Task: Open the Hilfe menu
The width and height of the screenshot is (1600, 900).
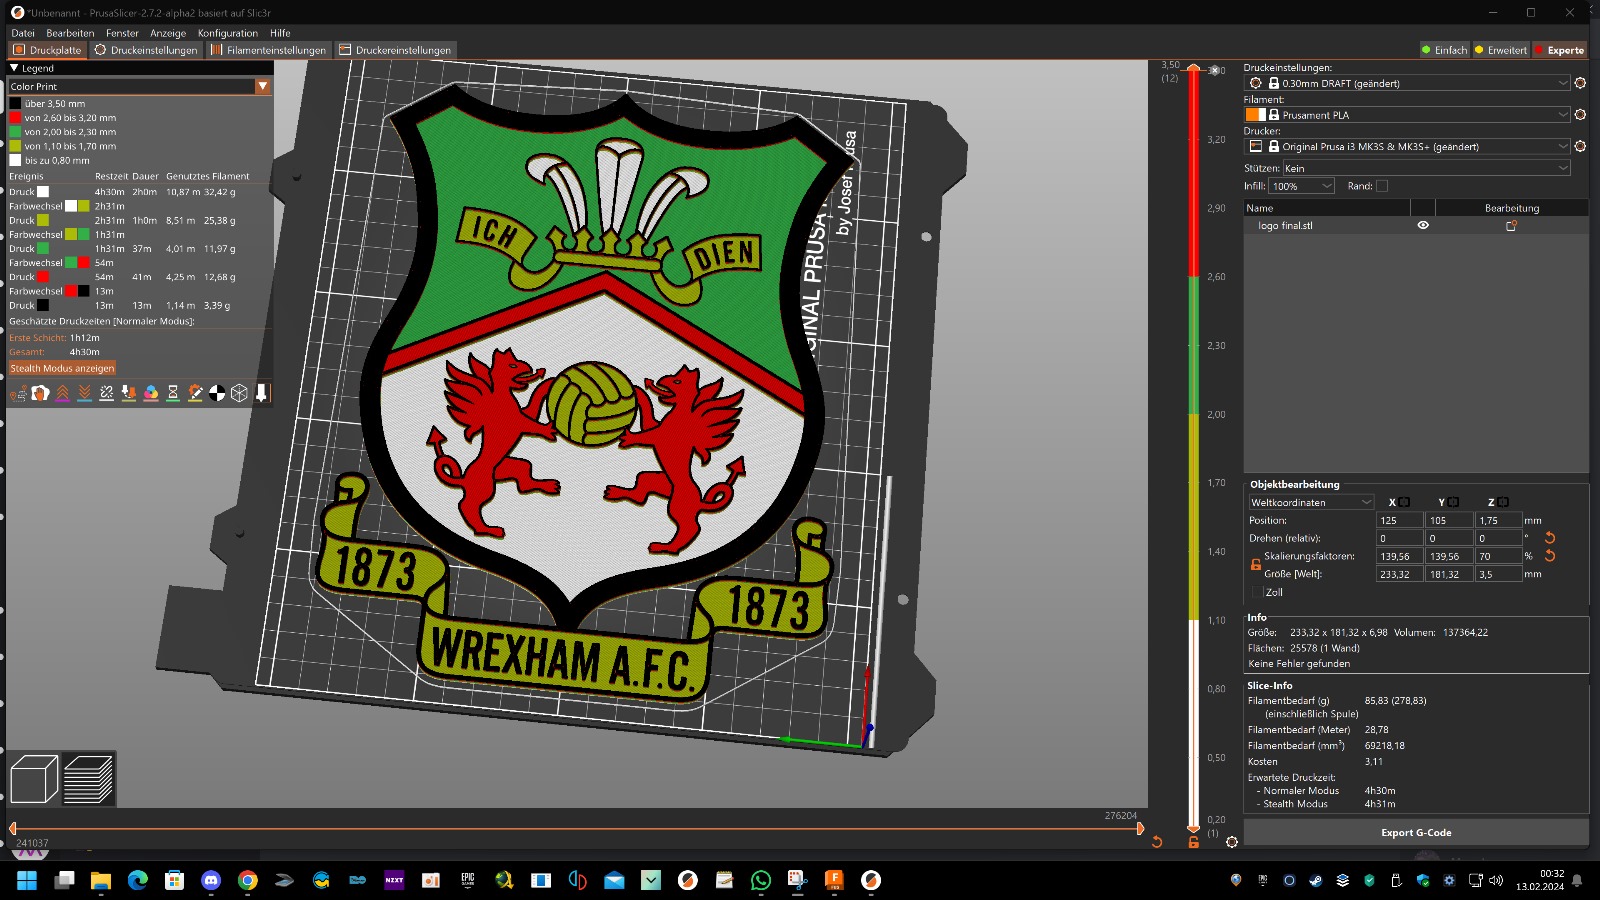Action: click(x=280, y=33)
